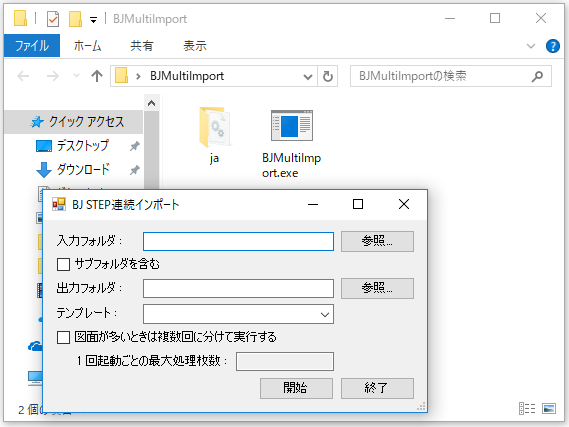This screenshot has width=569, height=427.
Task: Click the properties checkmark icon in title bar
Action: [x=53, y=19]
